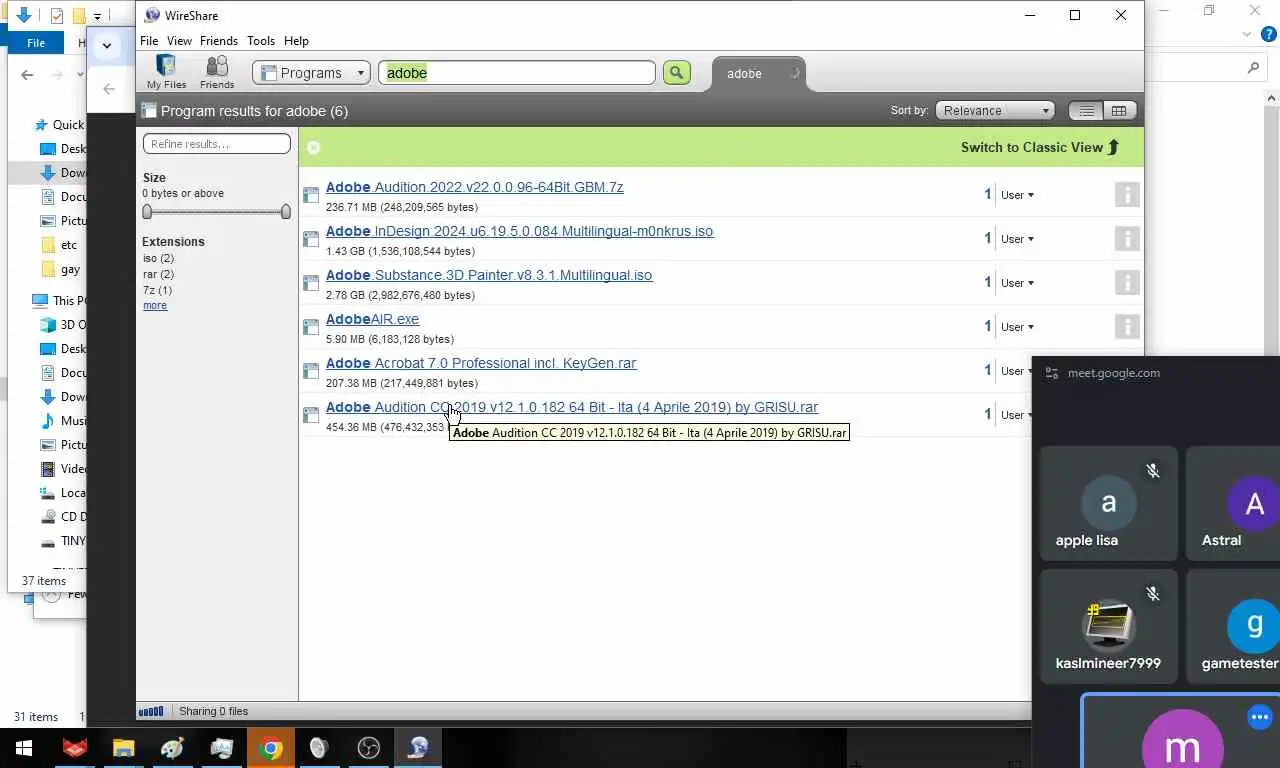This screenshot has width=1280, height=768.
Task: Open Chrome from the taskbar
Action: click(x=271, y=748)
